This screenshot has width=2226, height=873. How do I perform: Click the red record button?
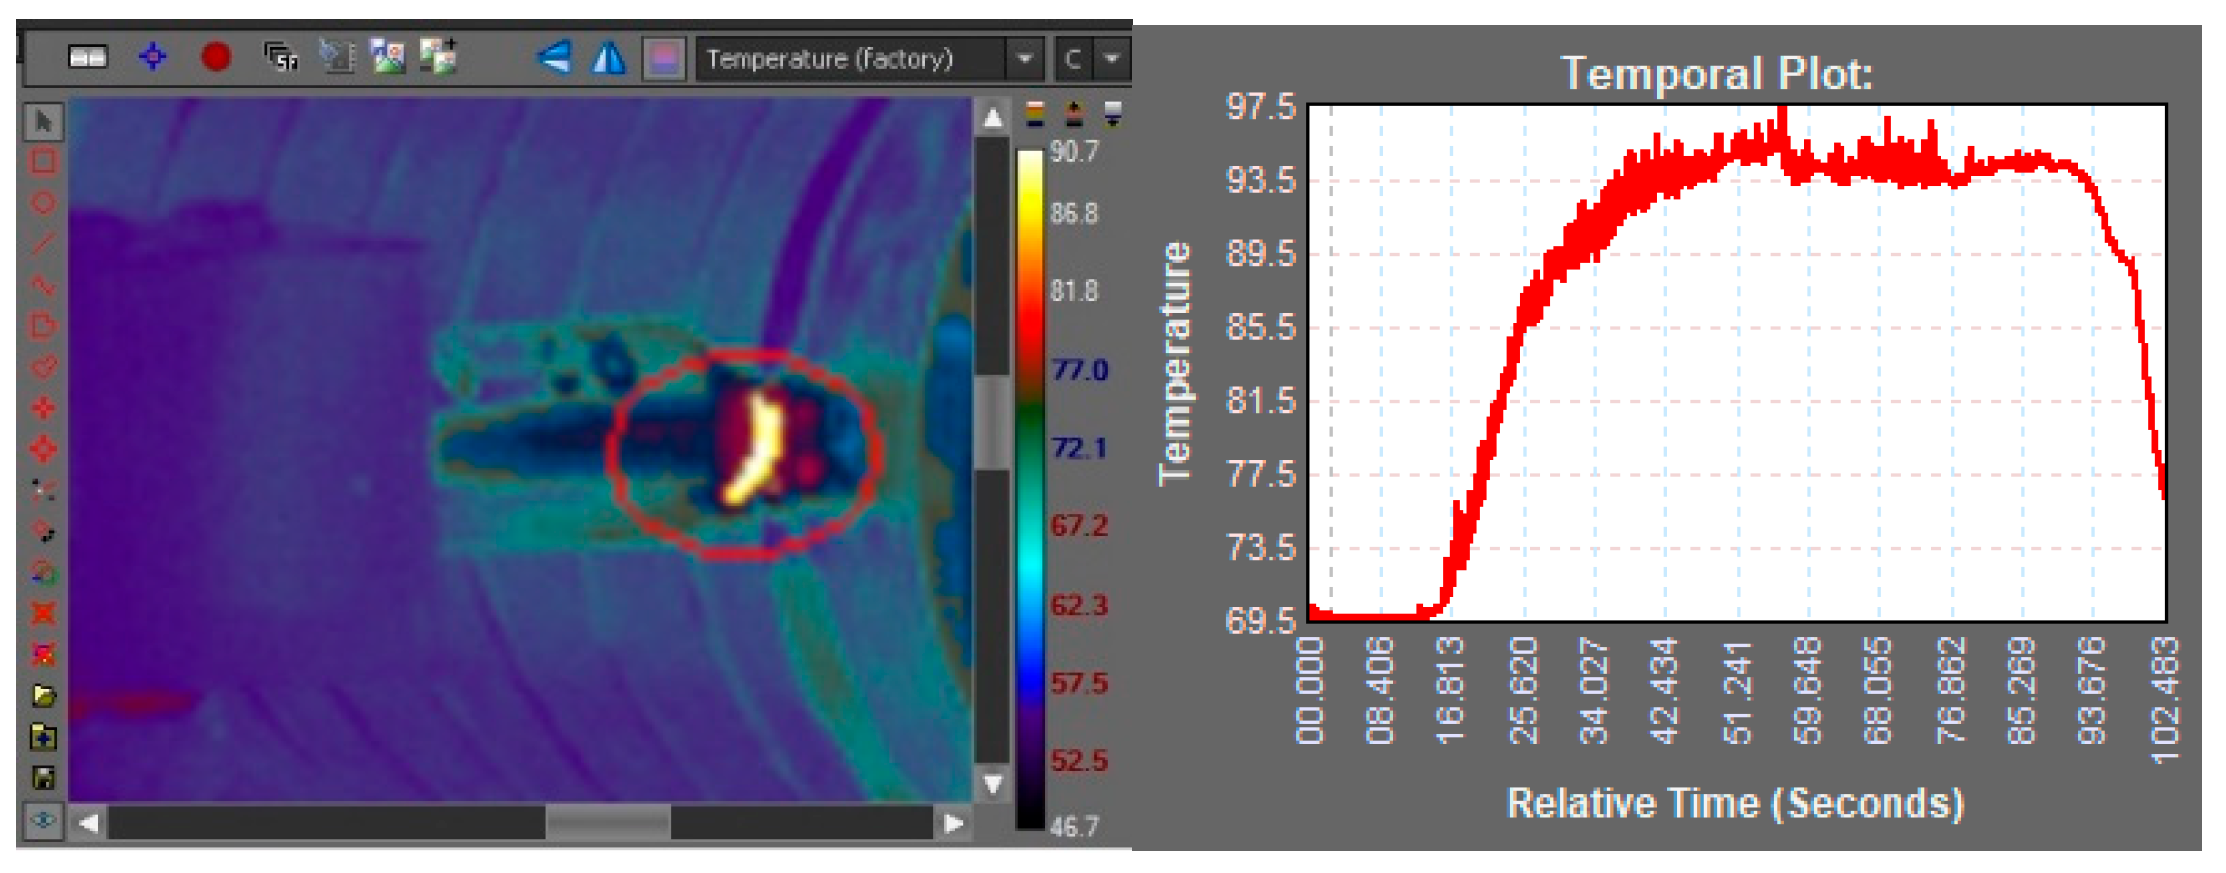coord(215,57)
